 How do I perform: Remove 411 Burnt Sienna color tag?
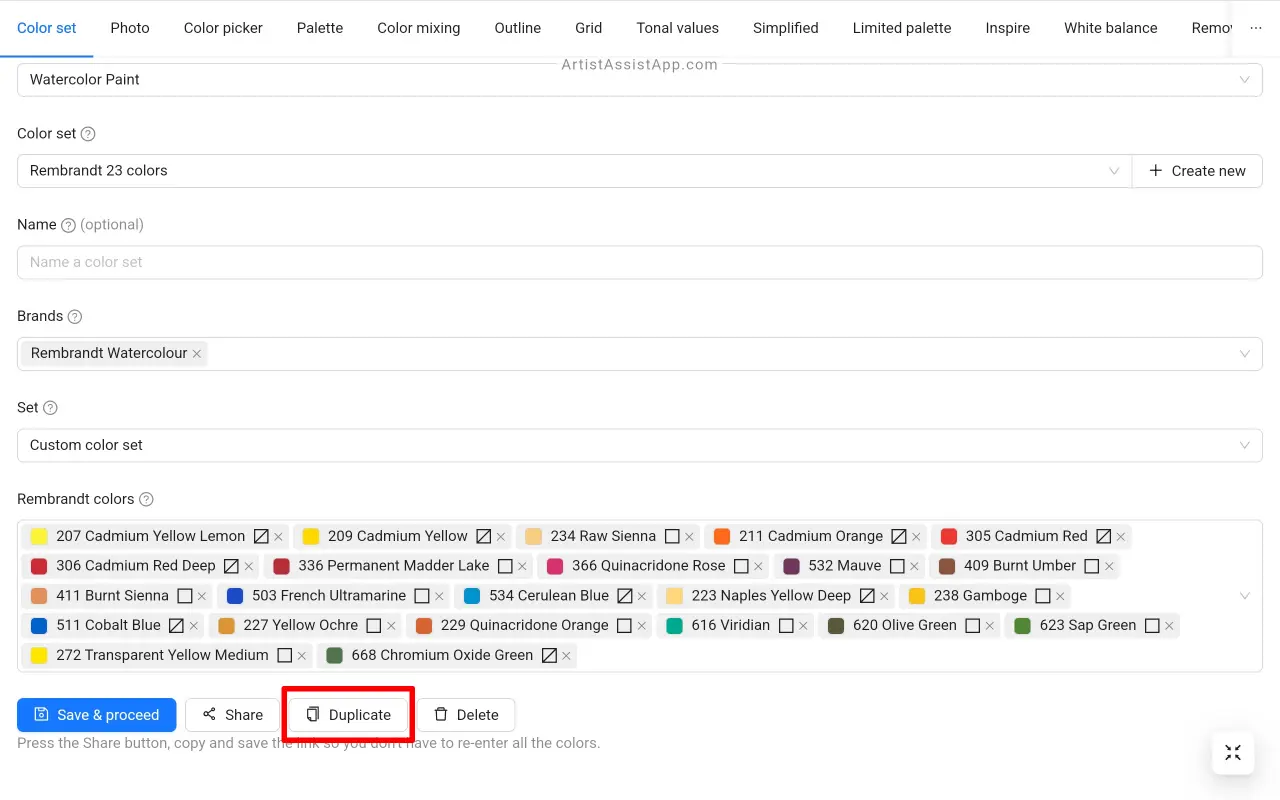tap(202, 597)
